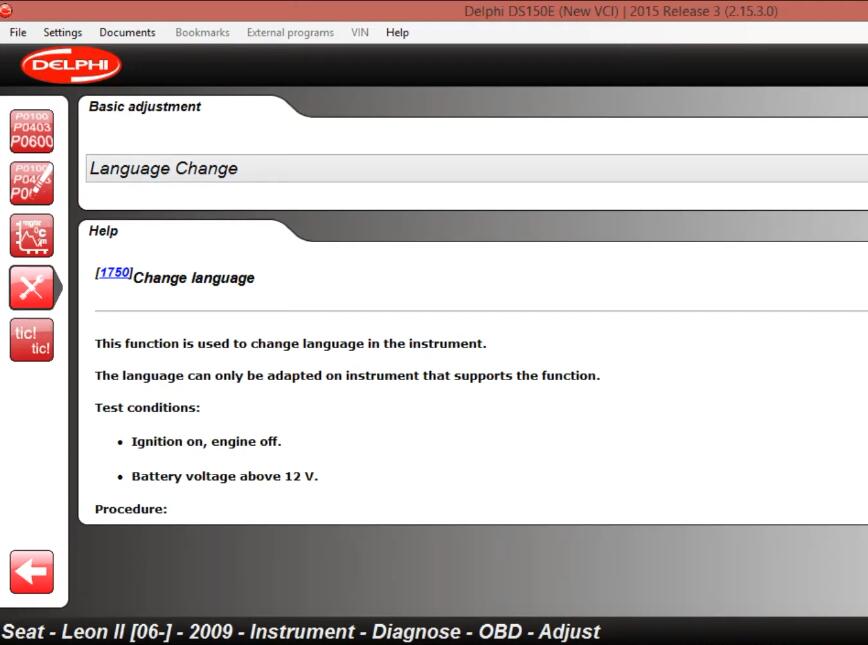Viewport: 868px width, 645px height.
Task: Open the Settings menu
Action: tap(63, 33)
